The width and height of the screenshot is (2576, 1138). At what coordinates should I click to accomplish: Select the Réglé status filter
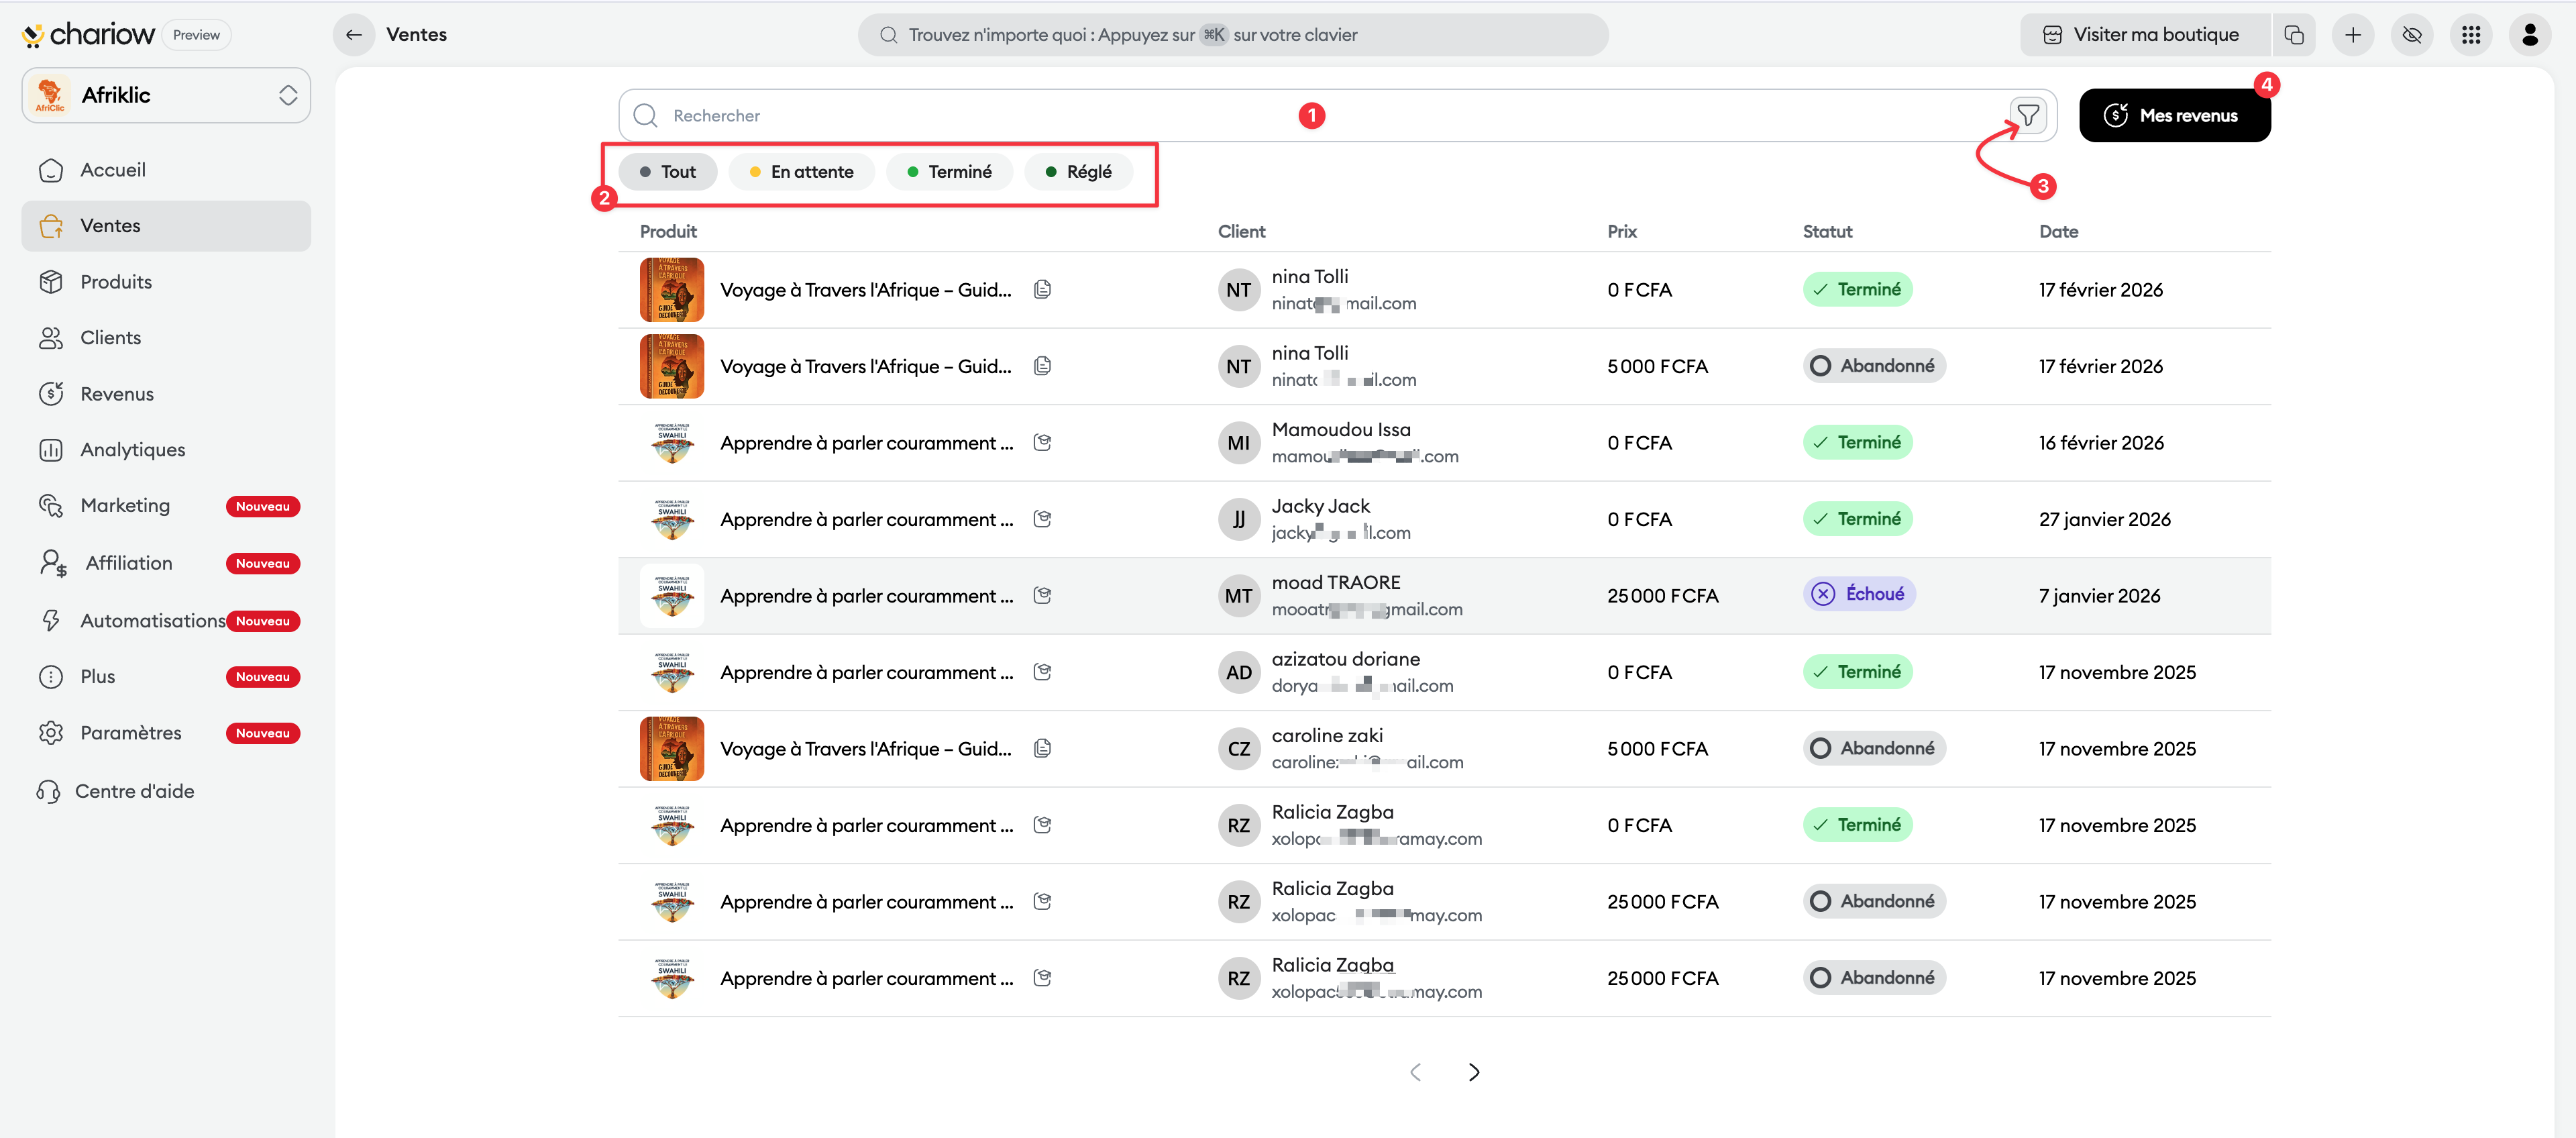pos(1078,171)
